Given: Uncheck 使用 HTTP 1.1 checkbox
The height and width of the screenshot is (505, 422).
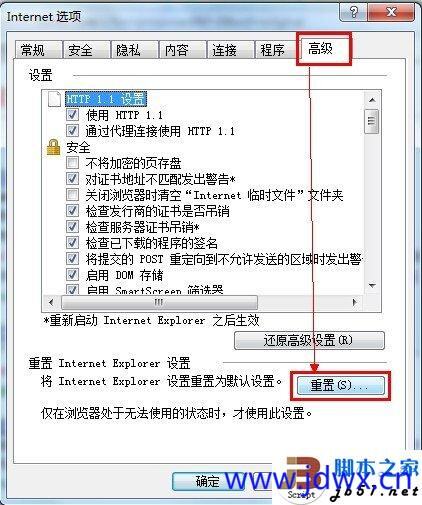Looking at the screenshot, I should tap(72, 115).
